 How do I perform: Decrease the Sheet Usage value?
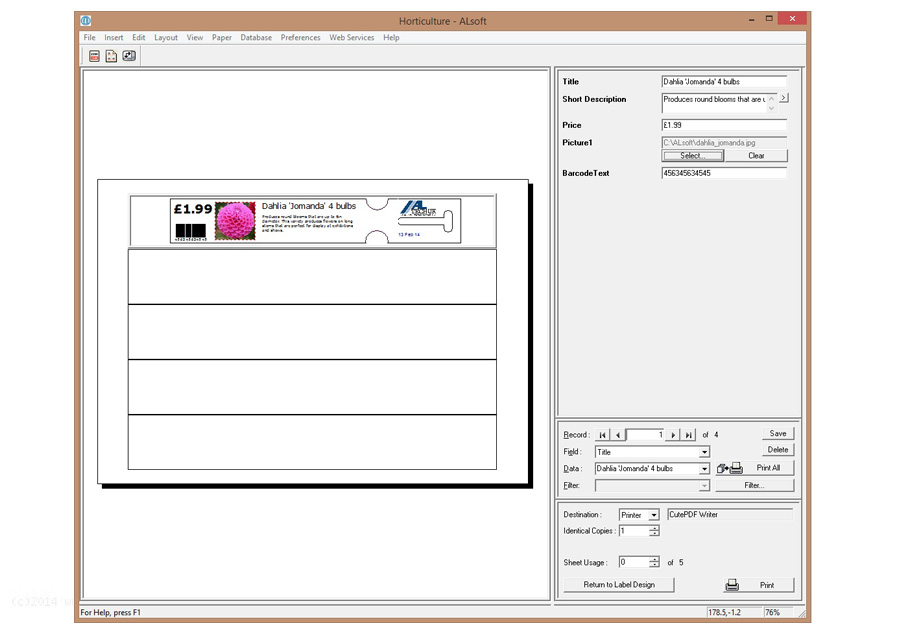[x=654, y=566]
